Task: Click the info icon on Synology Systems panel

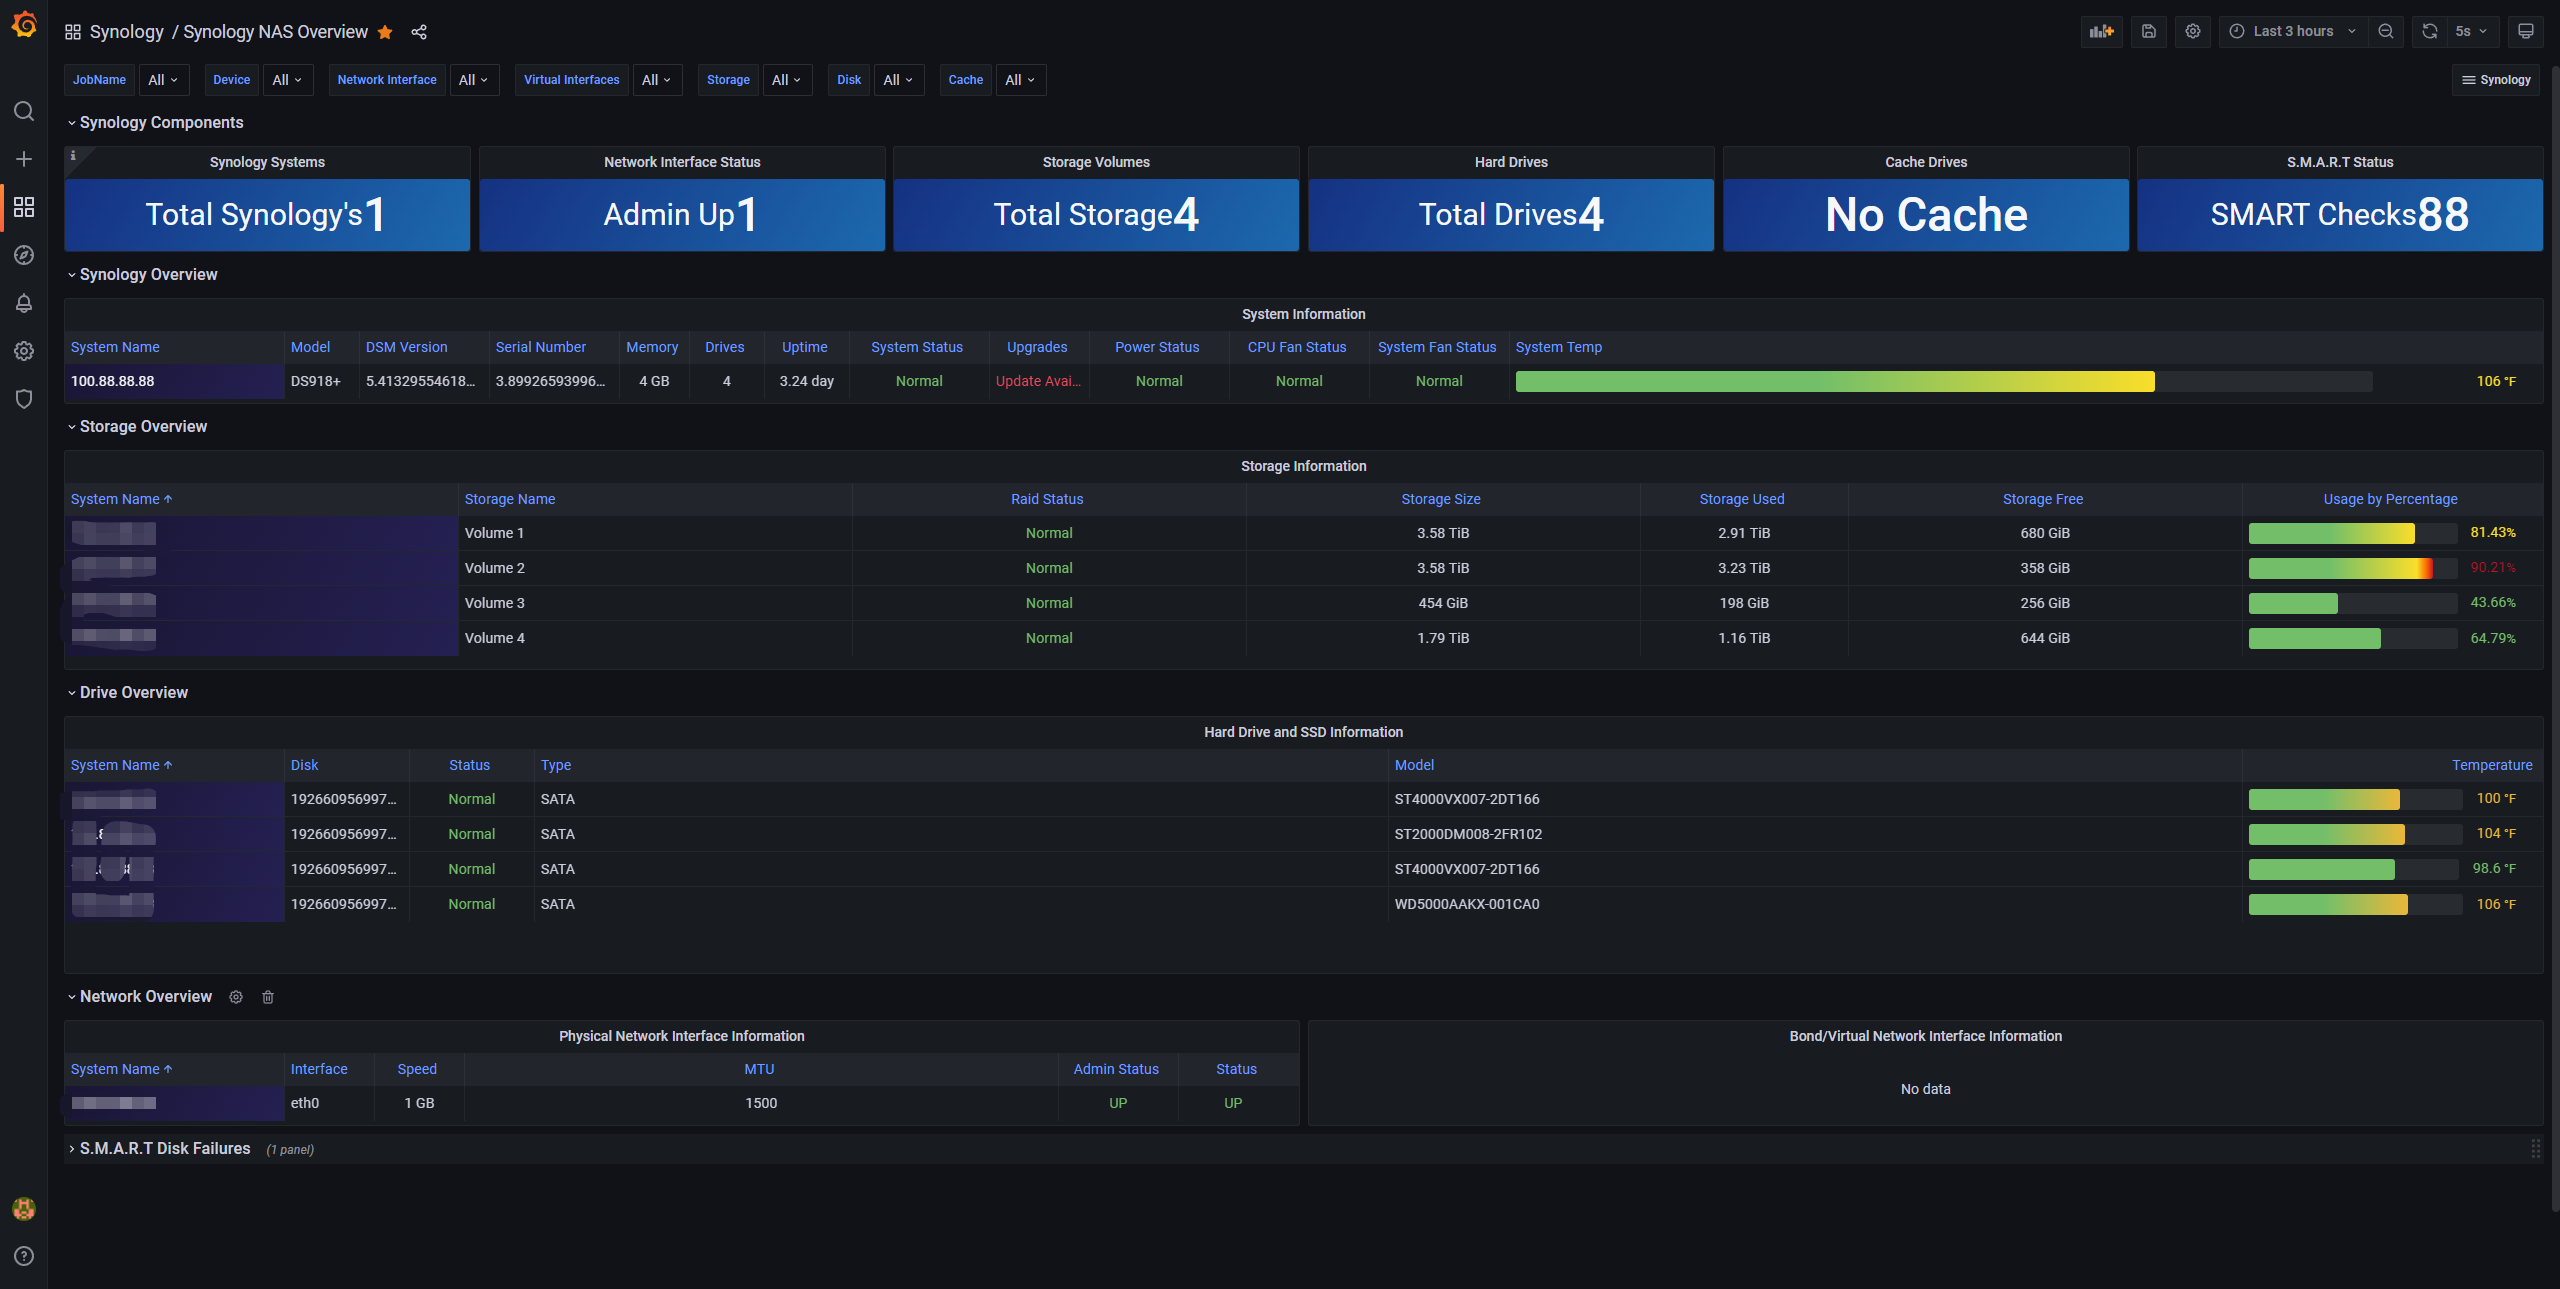Action: [x=73, y=155]
